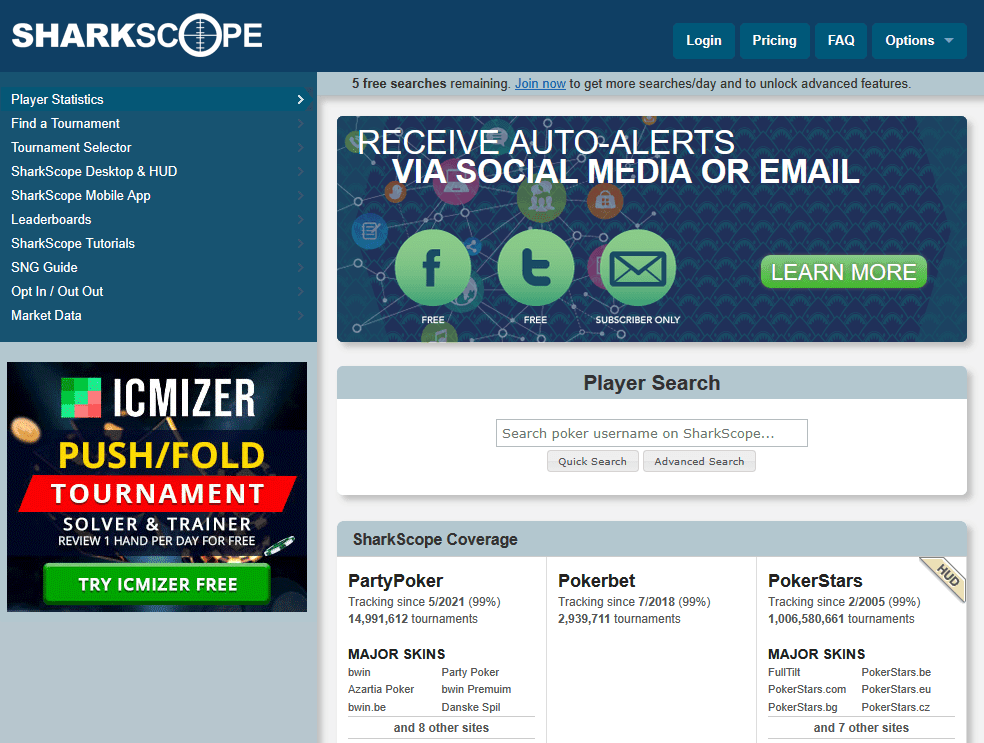Click the ICMIZER logo in the ad
The width and height of the screenshot is (984, 743).
[x=158, y=398]
